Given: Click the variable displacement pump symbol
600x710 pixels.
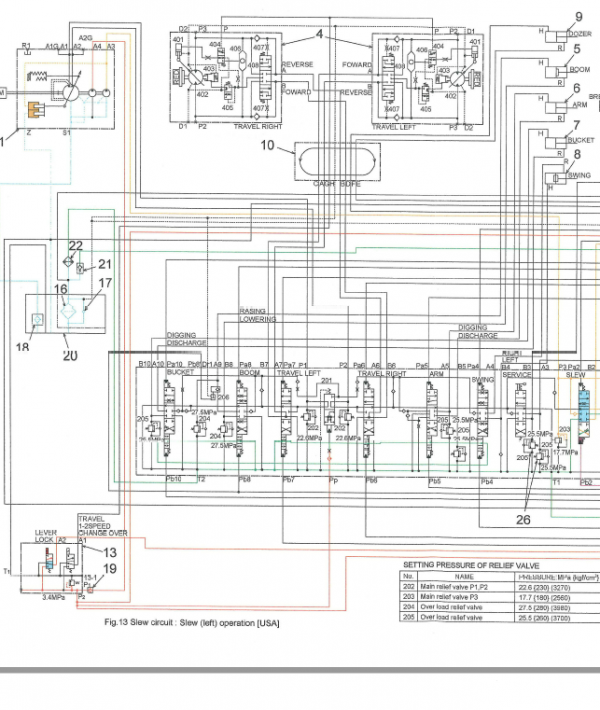Looking at the screenshot, I should (x=70, y=93).
